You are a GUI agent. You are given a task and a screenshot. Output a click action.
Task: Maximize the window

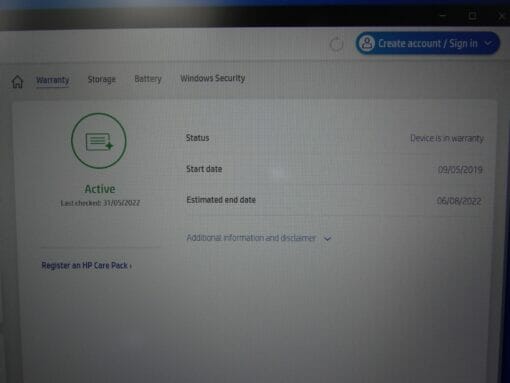(472, 15)
